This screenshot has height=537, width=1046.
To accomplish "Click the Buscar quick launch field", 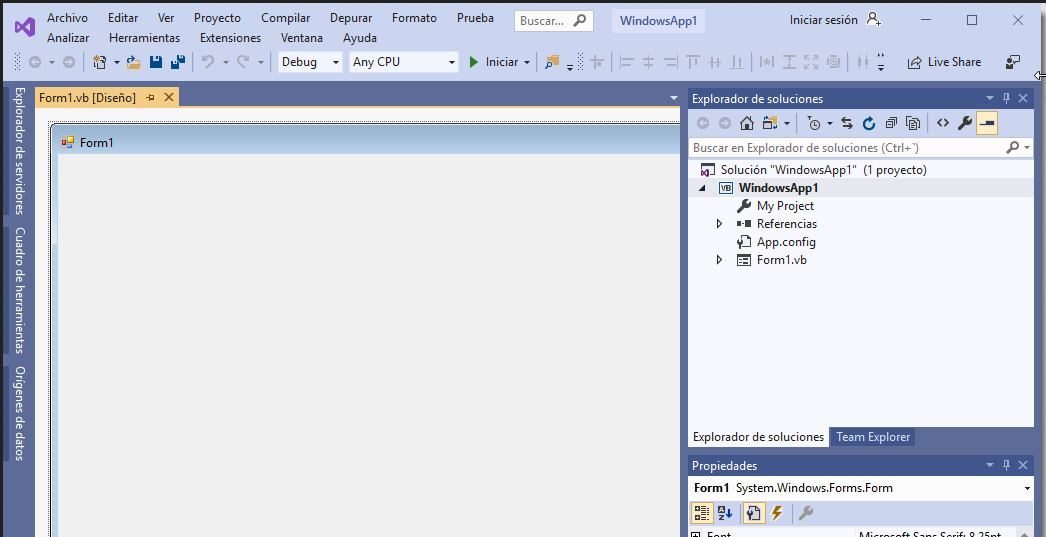I will tap(554, 21).
